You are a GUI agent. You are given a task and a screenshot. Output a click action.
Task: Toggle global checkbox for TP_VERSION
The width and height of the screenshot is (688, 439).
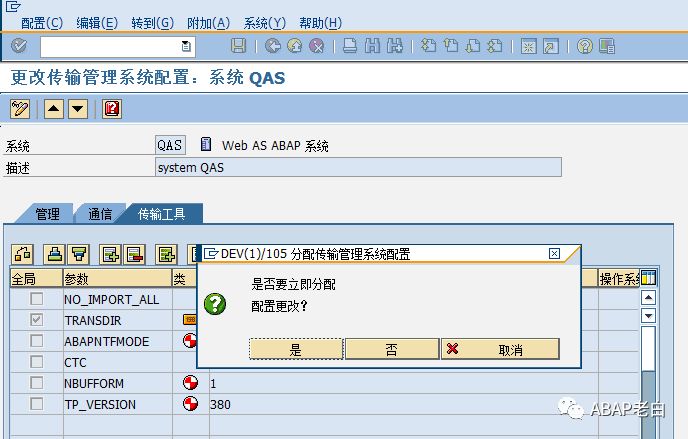pos(36,403)
